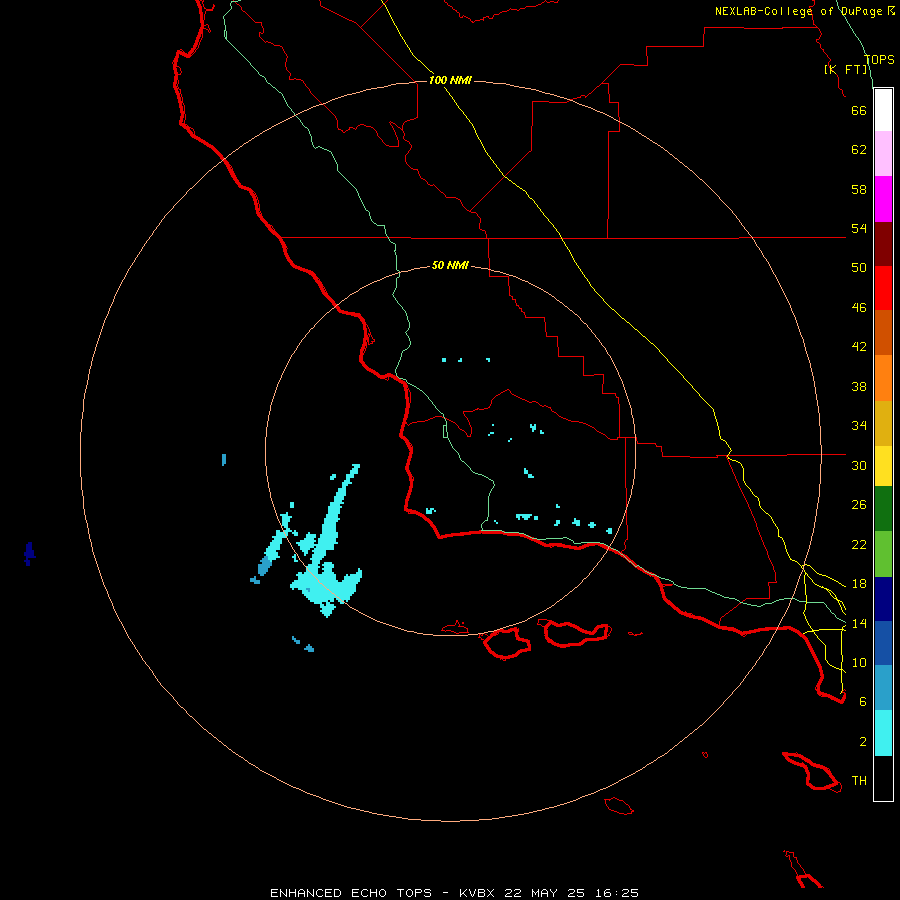
Task: Click the dark red maroon legend swatch
Action: pos(883,244)
